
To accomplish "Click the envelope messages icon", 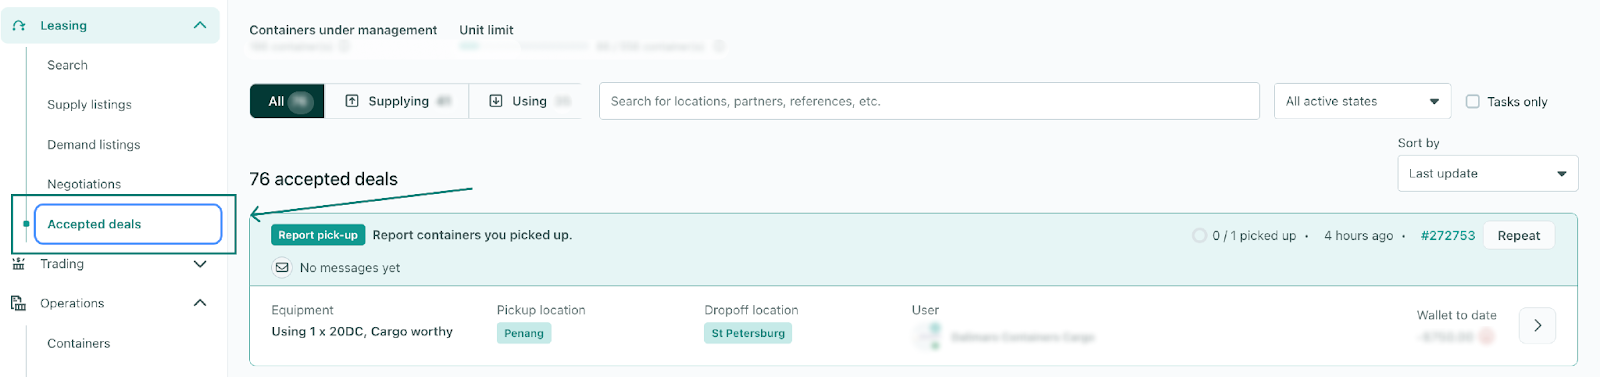I will [282, 268].
